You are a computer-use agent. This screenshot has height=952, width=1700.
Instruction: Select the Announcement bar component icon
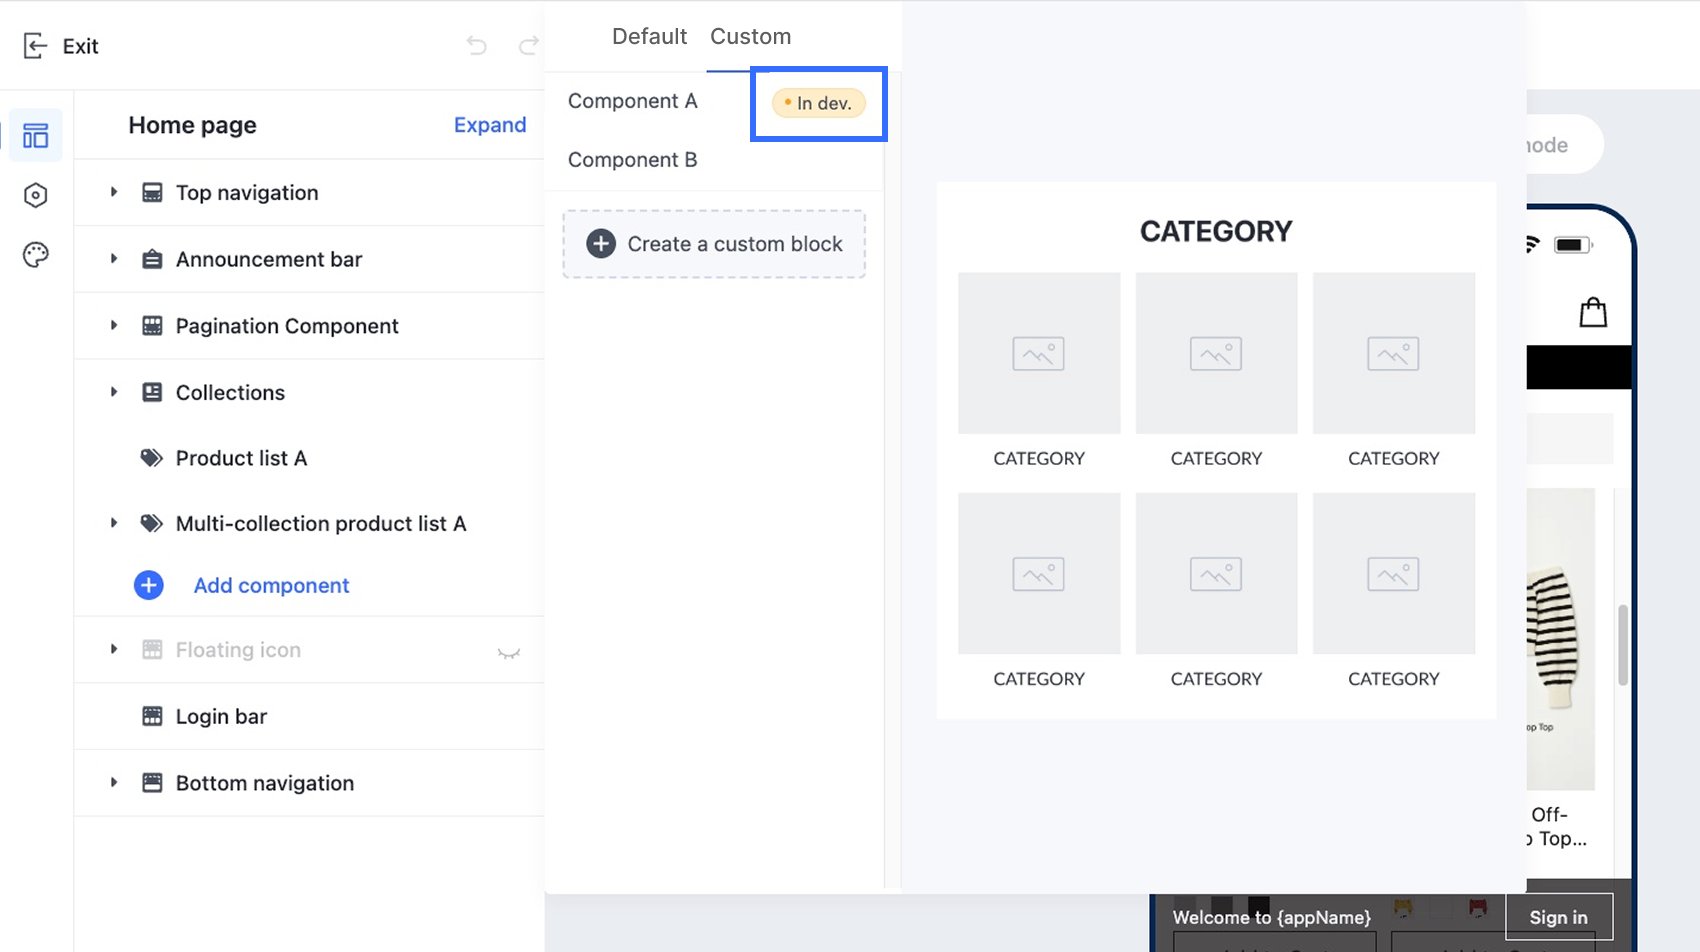(x=152, y=258)
